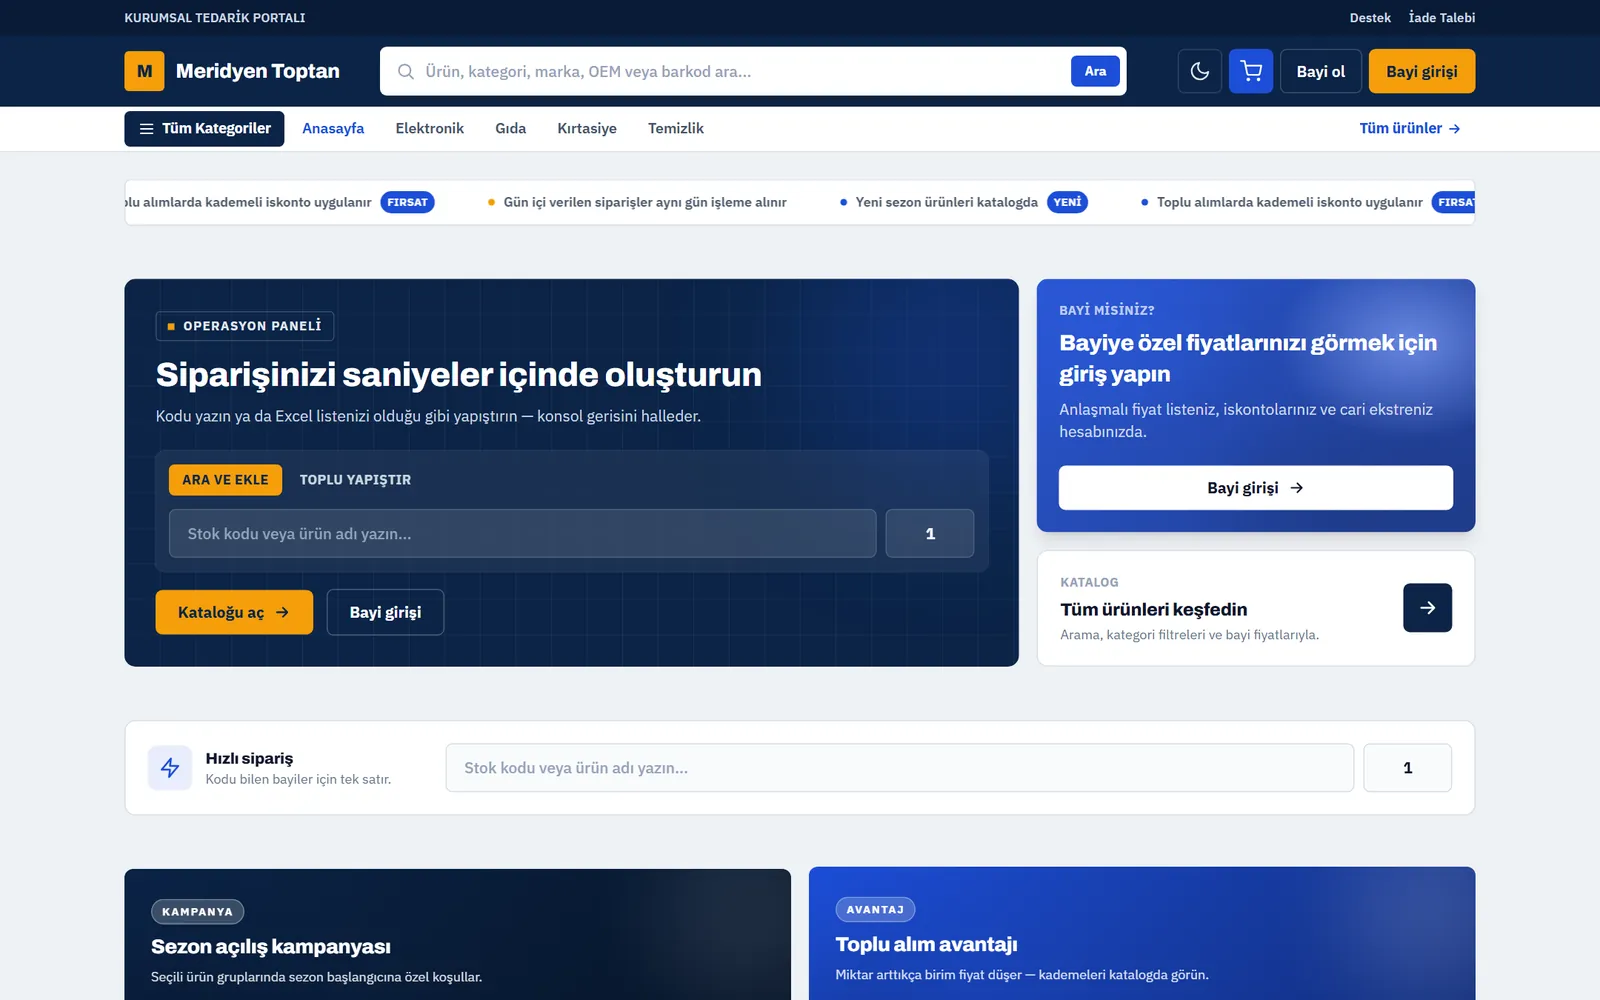
Task: Click the yellow Bayi girişi header button
Action: (1421, 71)
